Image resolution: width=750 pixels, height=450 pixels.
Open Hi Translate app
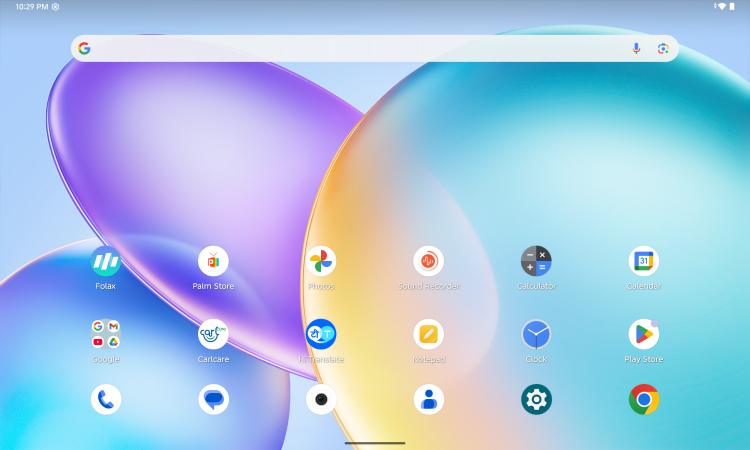(x=321, y=334)
